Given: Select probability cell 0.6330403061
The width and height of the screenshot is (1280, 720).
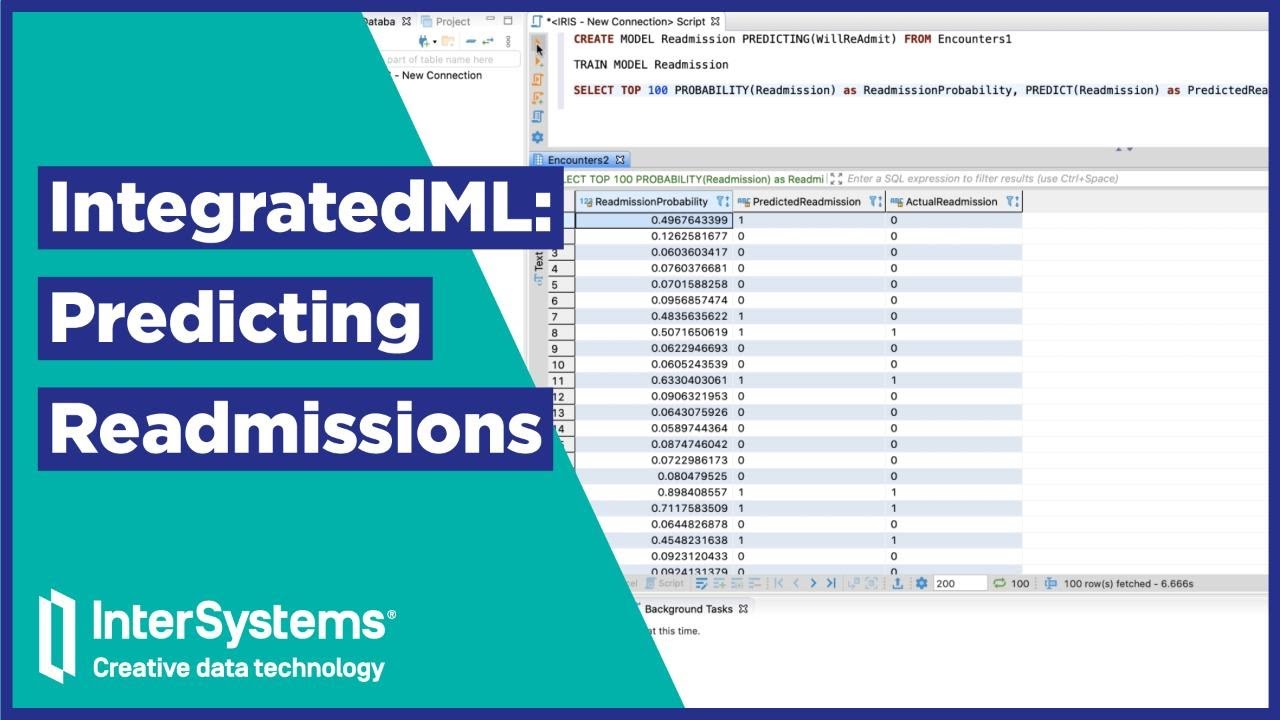Looking at the screenshot, I should point(654,380).
